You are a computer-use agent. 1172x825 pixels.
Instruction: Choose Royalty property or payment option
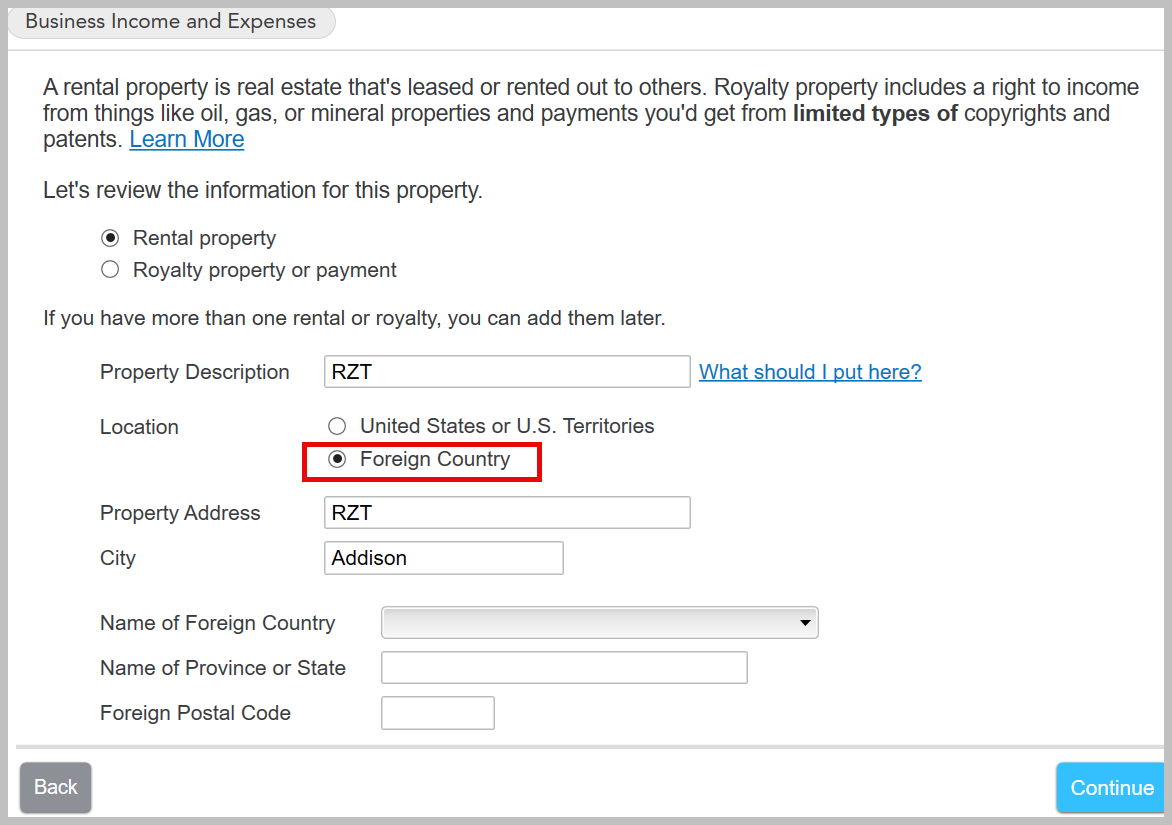pyautogui.click(x=111, y=270)
